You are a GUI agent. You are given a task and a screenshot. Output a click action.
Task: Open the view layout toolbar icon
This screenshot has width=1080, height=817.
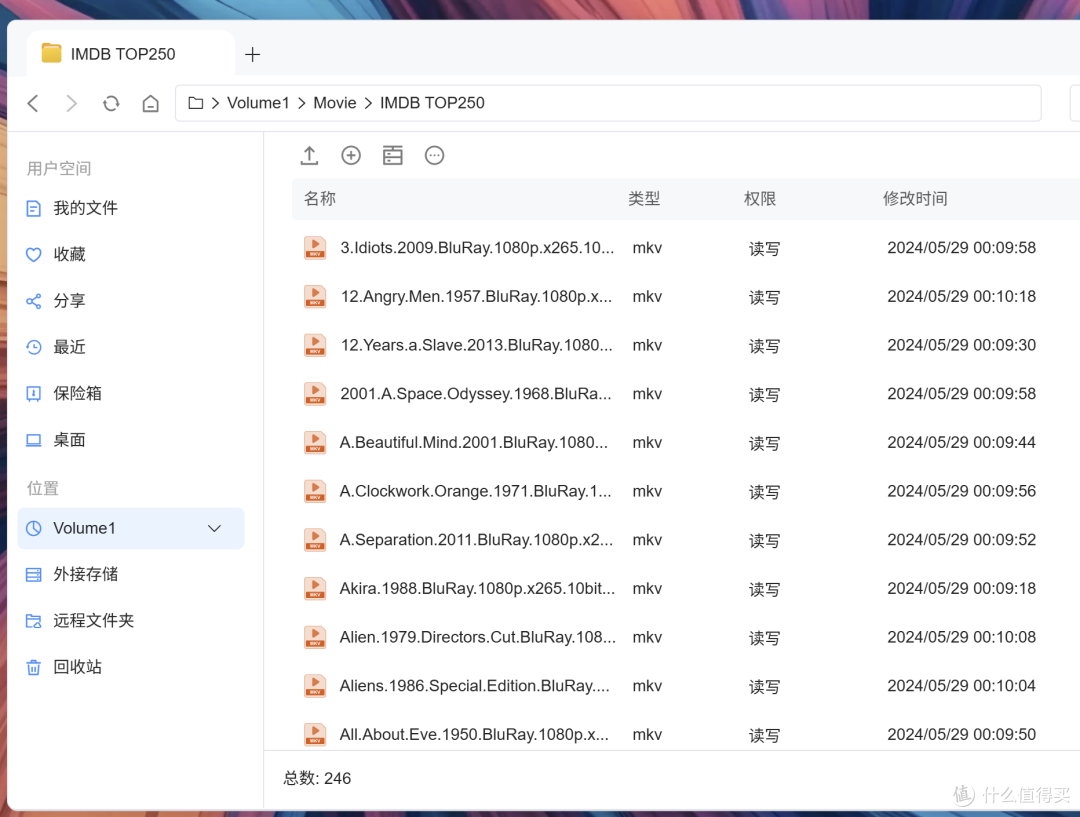tap(393, 156)
